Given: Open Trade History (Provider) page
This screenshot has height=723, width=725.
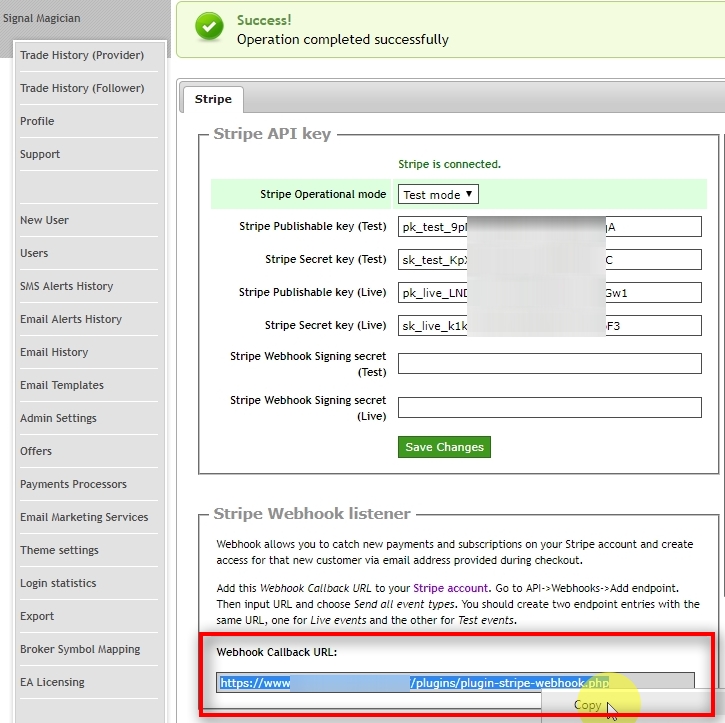Looking at the screenshot, I should (x=82, y=55).
